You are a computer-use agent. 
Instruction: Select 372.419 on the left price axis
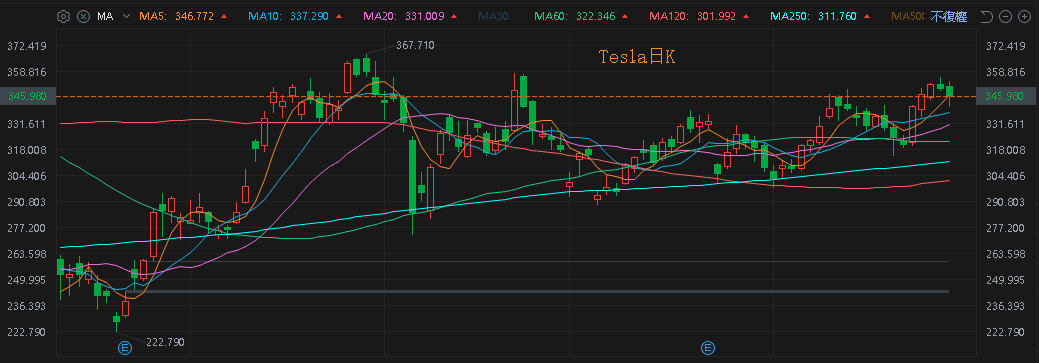point(27,46)
